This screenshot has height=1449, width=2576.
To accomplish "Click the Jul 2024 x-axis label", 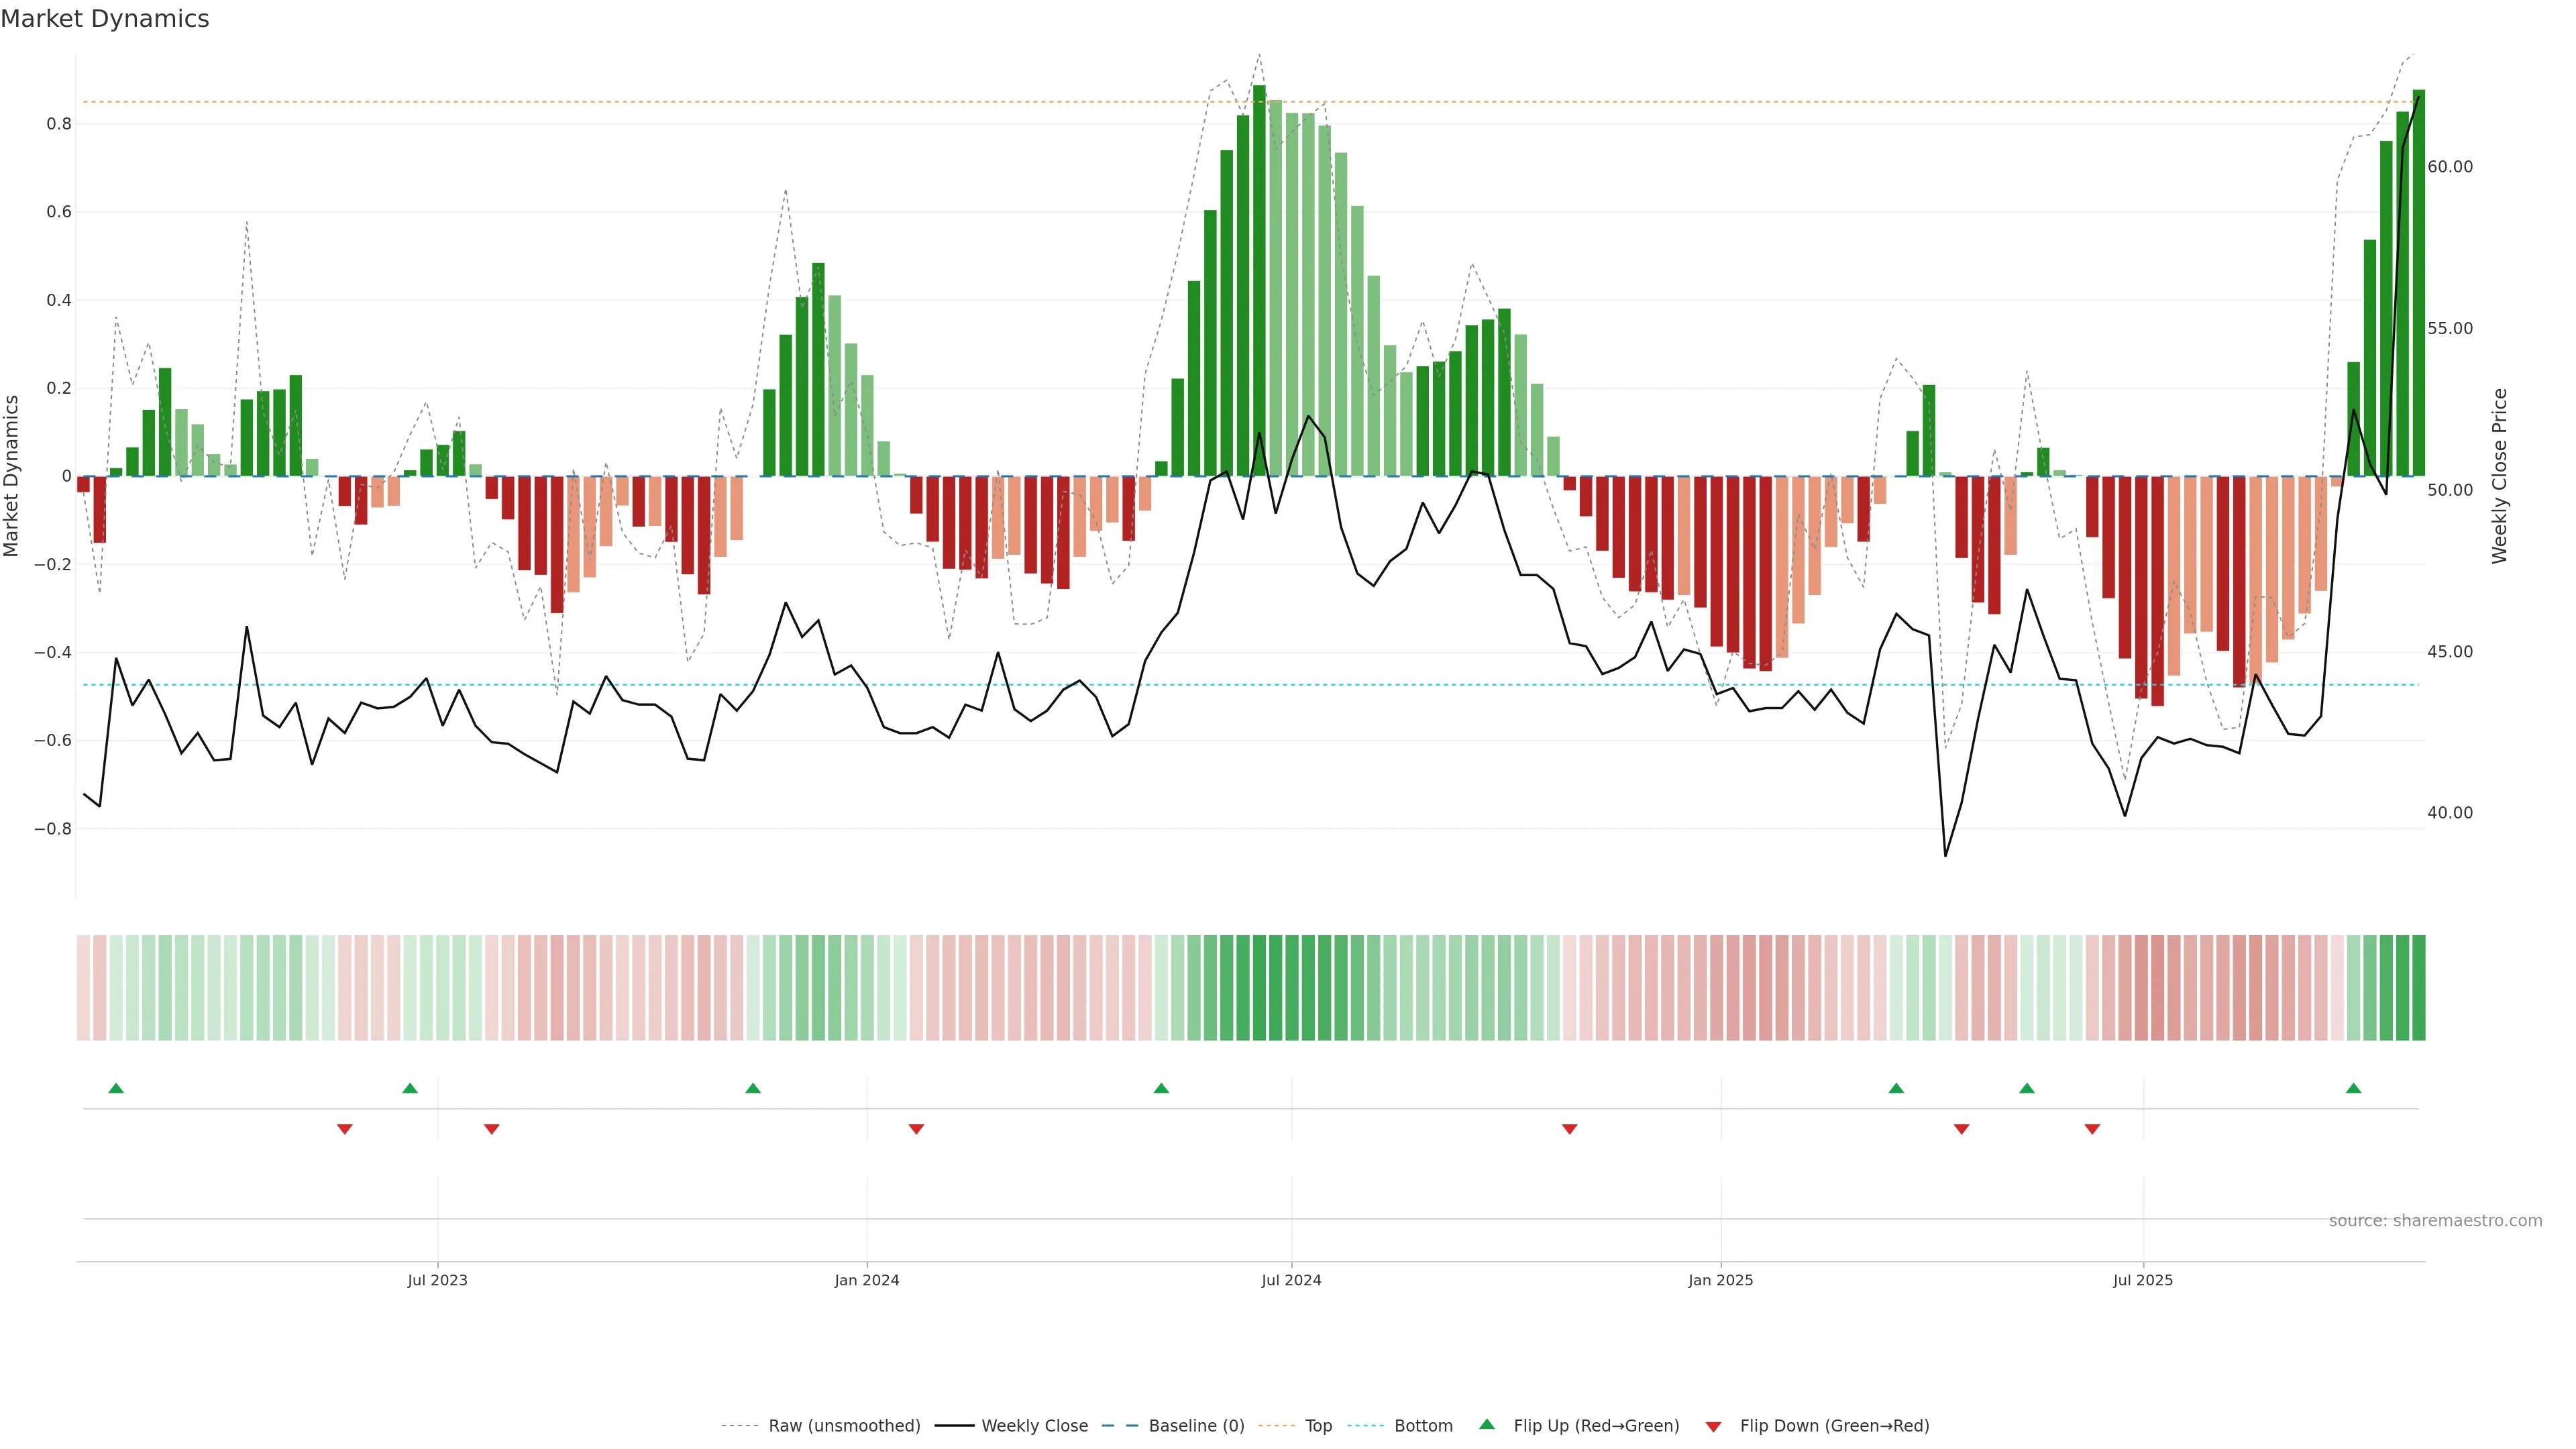I will pos(1291,1280).
